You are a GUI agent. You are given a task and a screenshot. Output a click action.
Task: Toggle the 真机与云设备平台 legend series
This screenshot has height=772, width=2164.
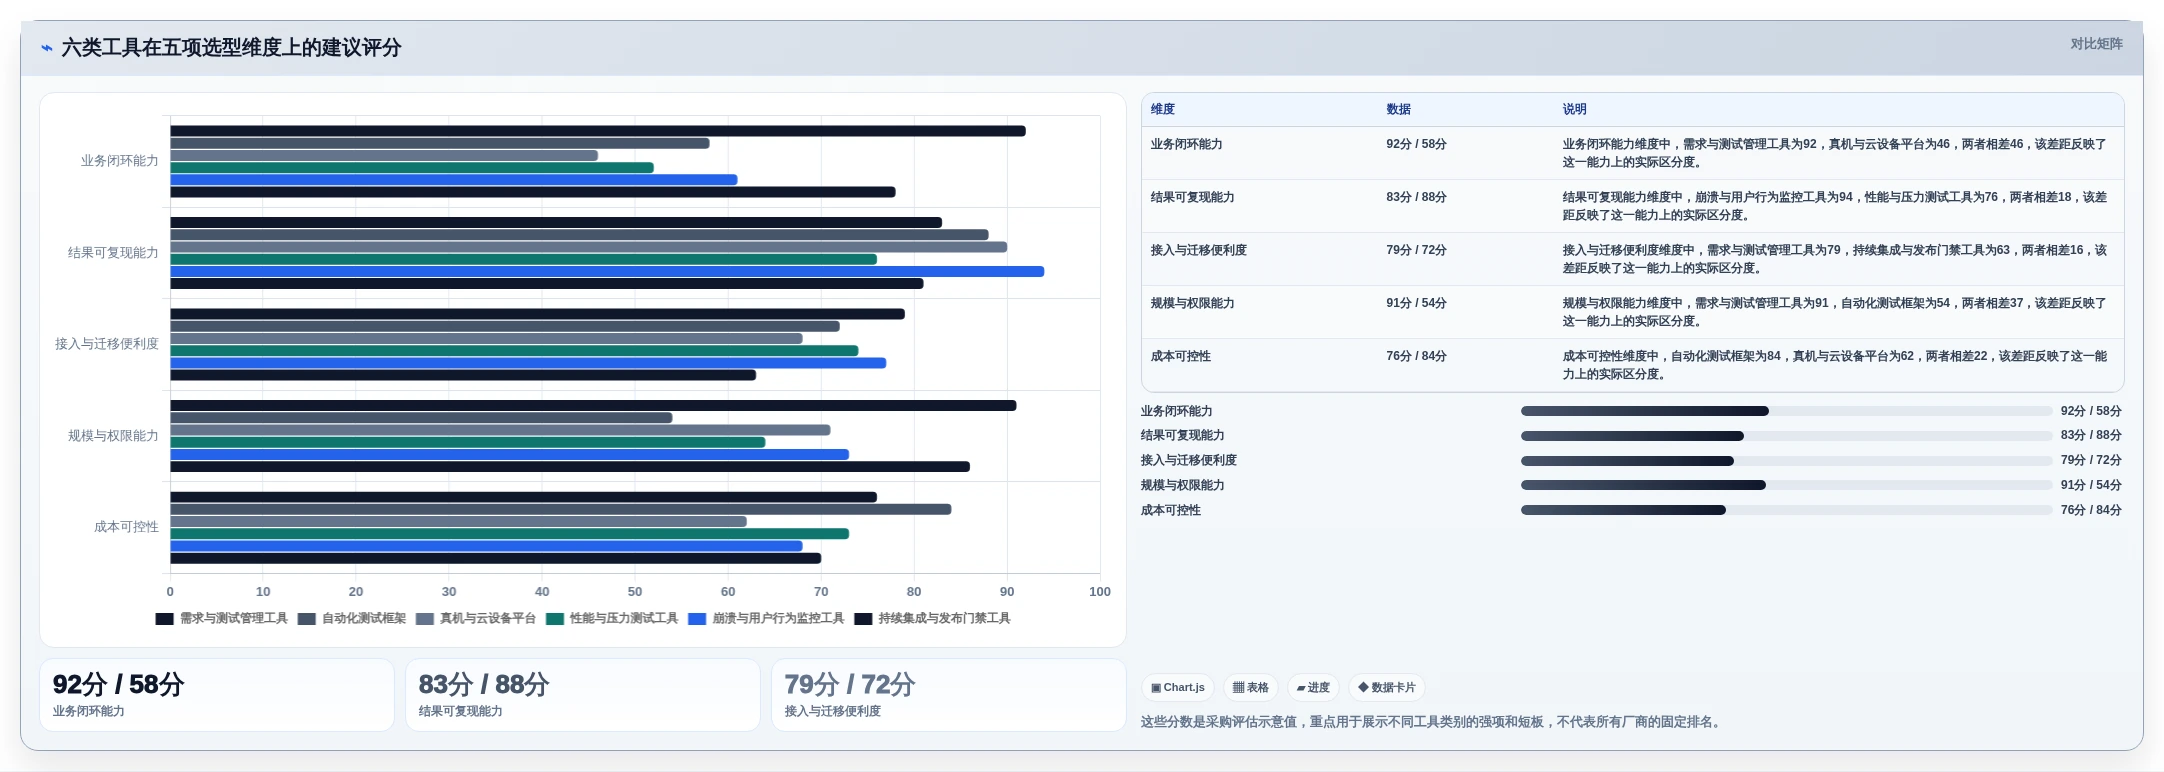point(476,619)
